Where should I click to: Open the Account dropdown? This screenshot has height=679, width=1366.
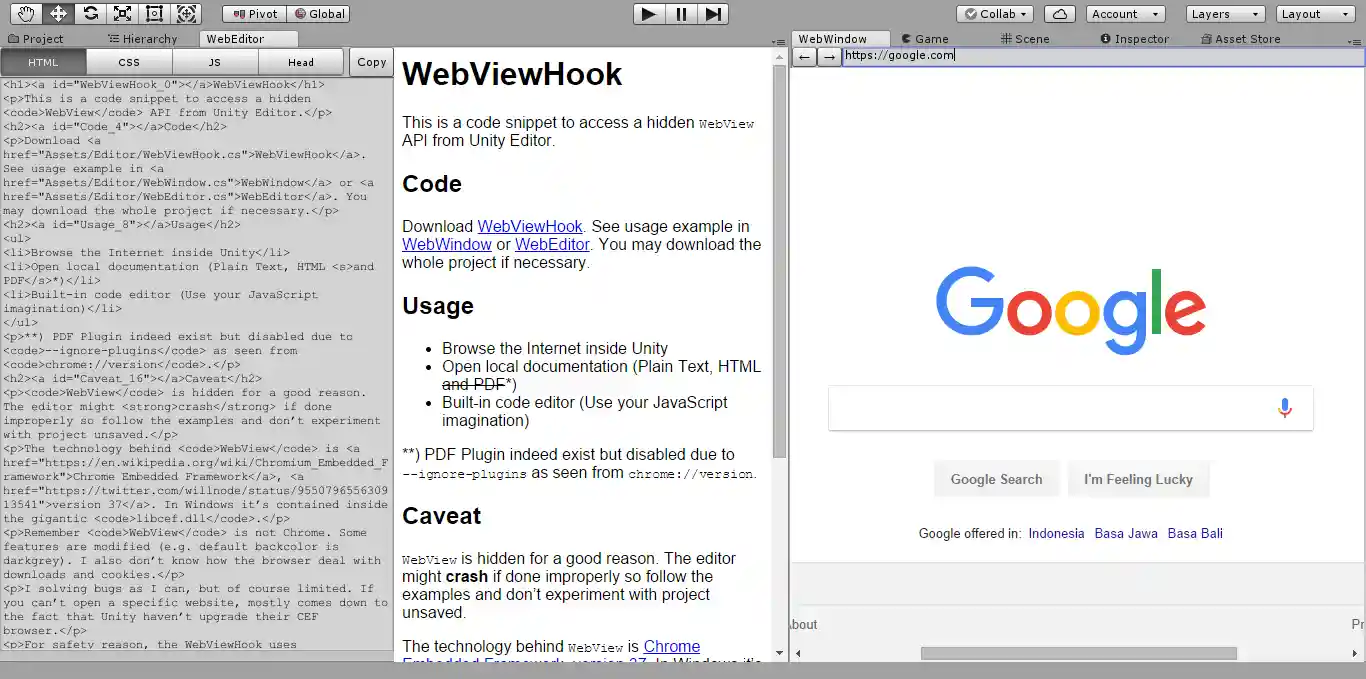pos(1125,13)
